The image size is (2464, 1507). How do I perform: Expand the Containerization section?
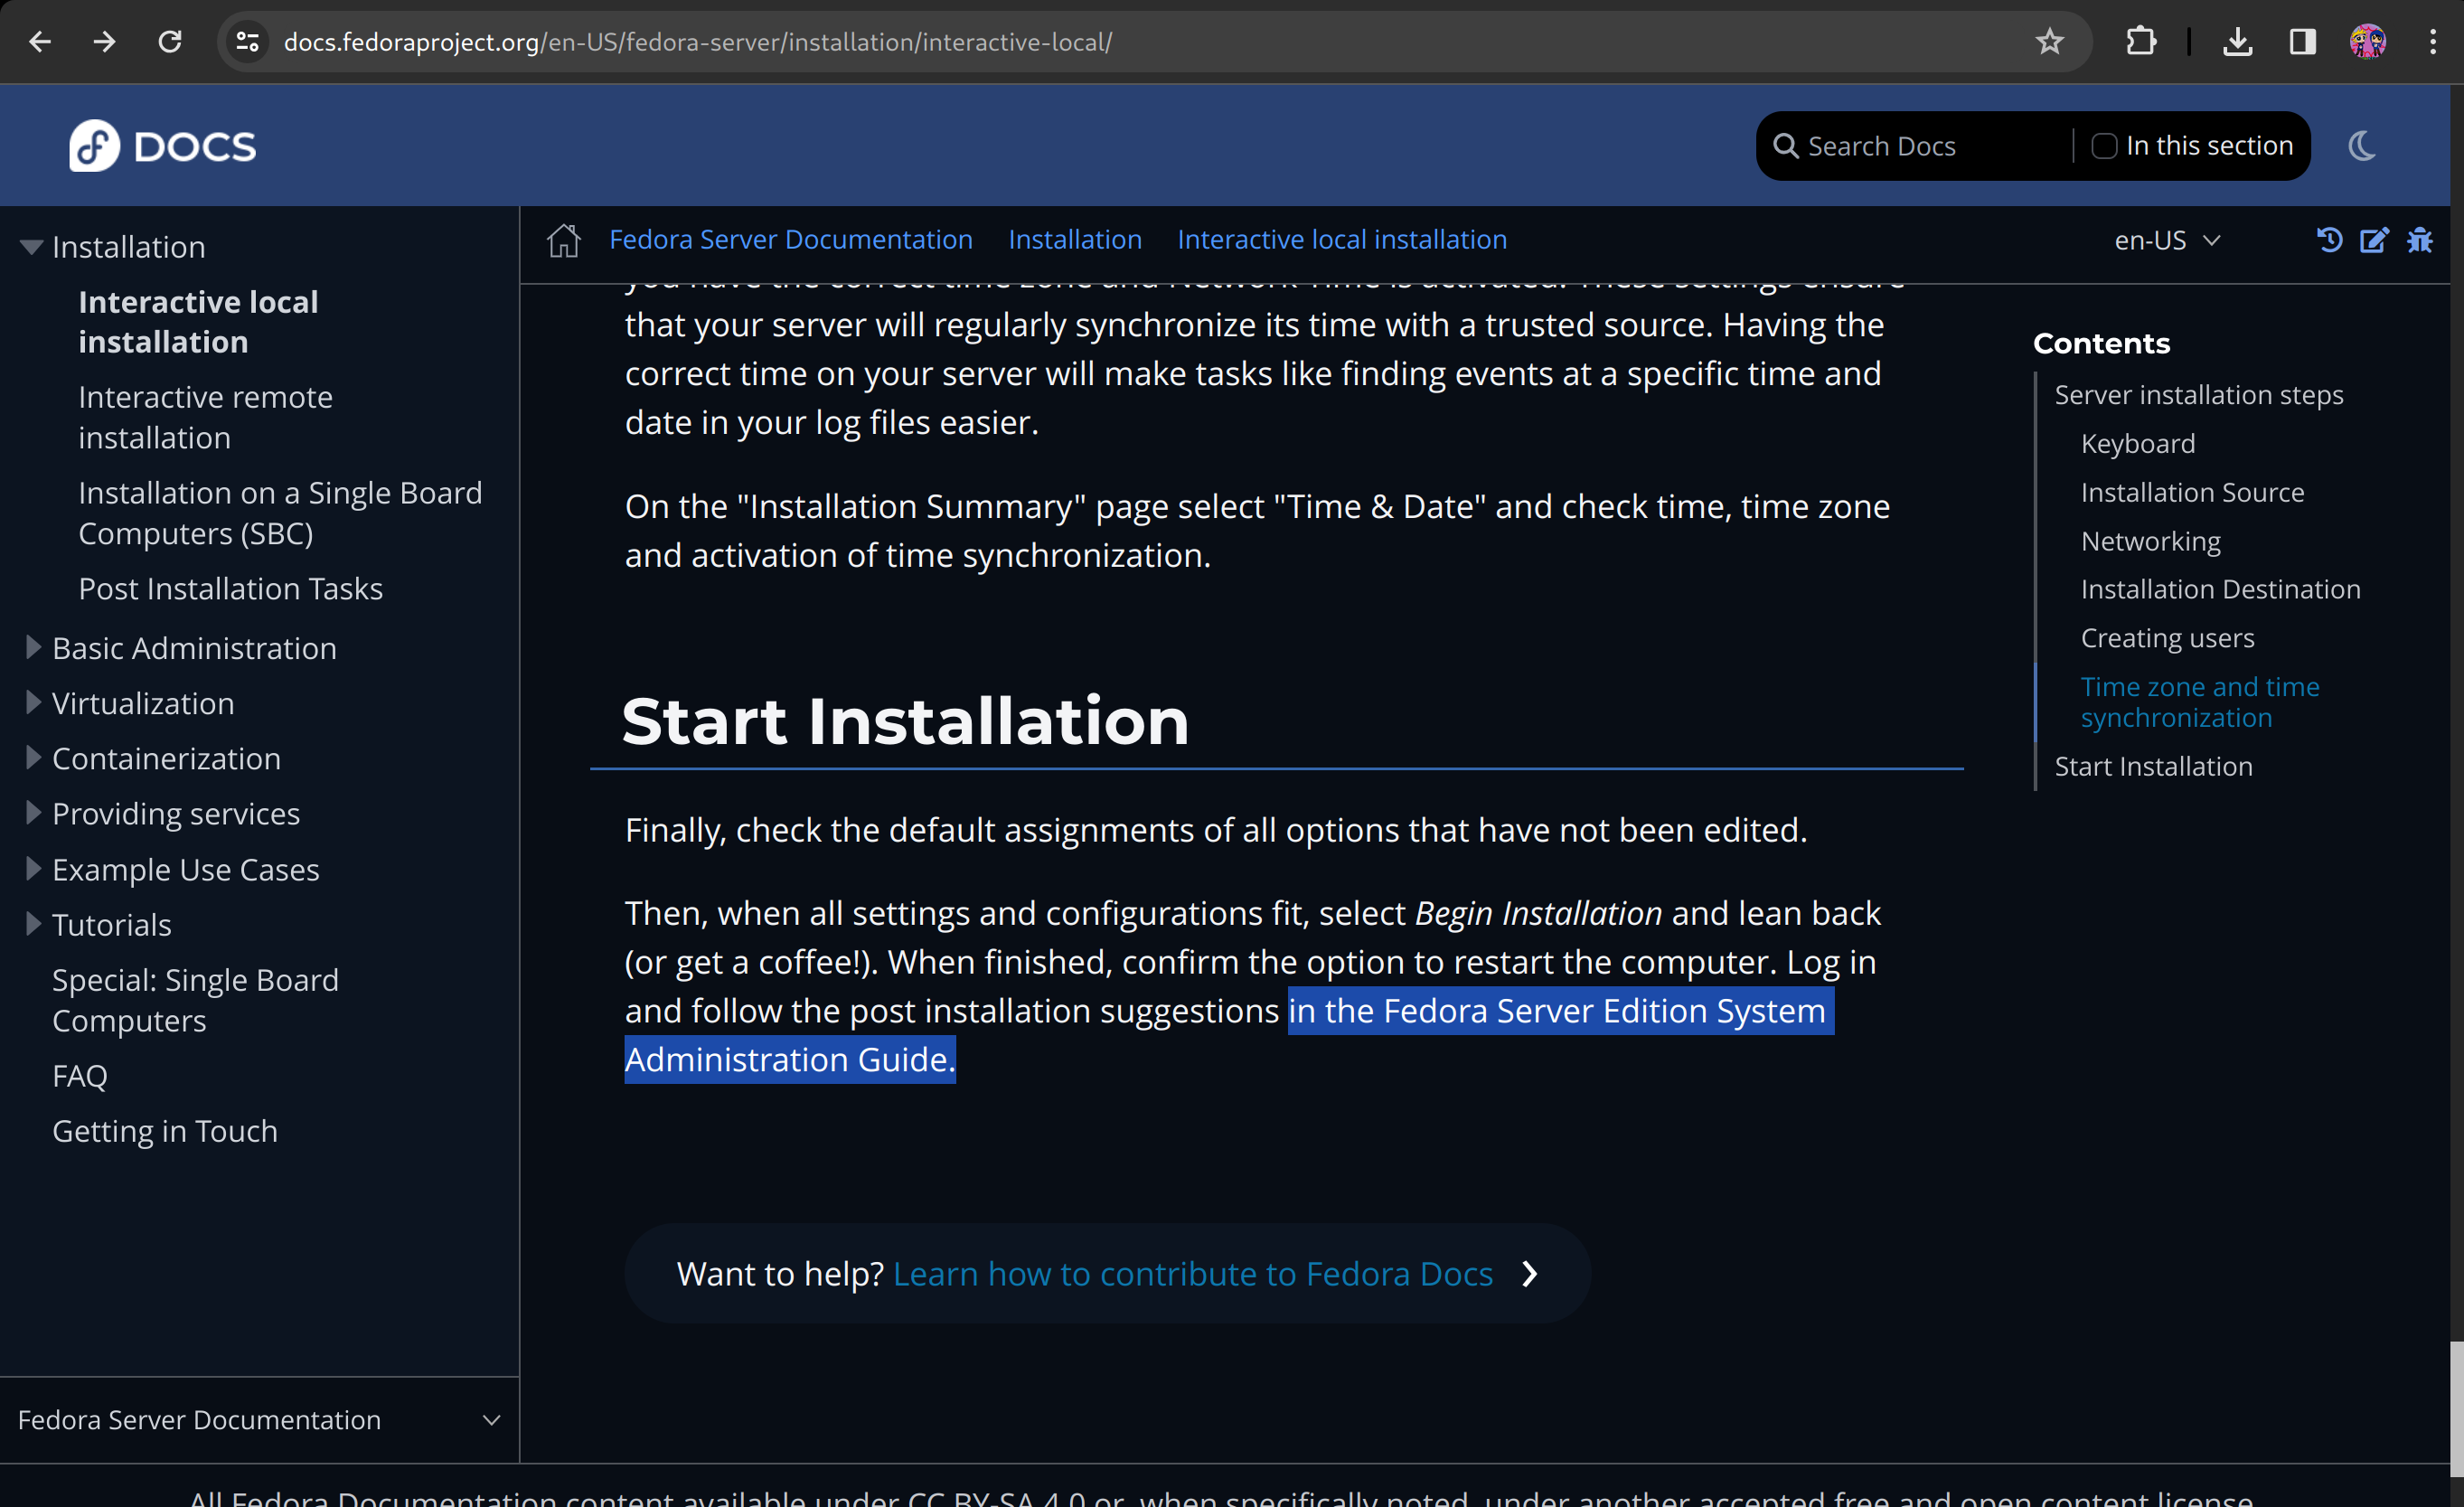coord(33,758)
